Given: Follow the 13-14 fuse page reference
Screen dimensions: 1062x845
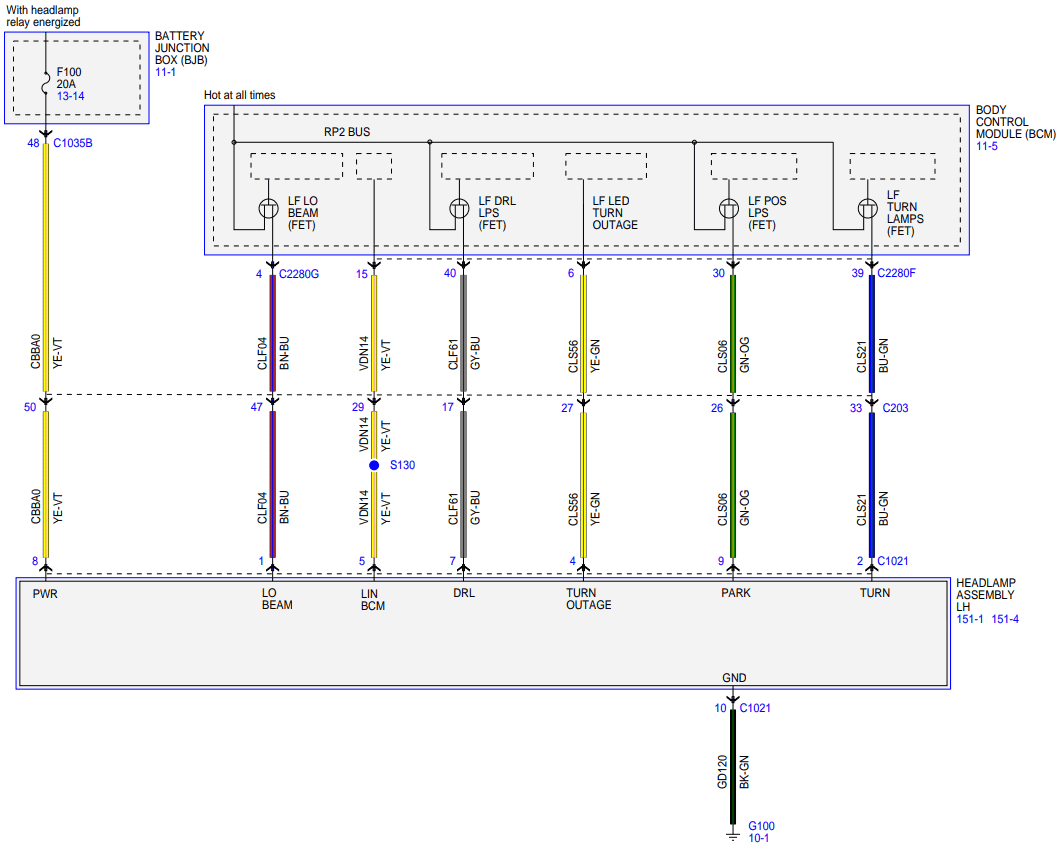Looking at the screenshot, I should pos(70,96).
